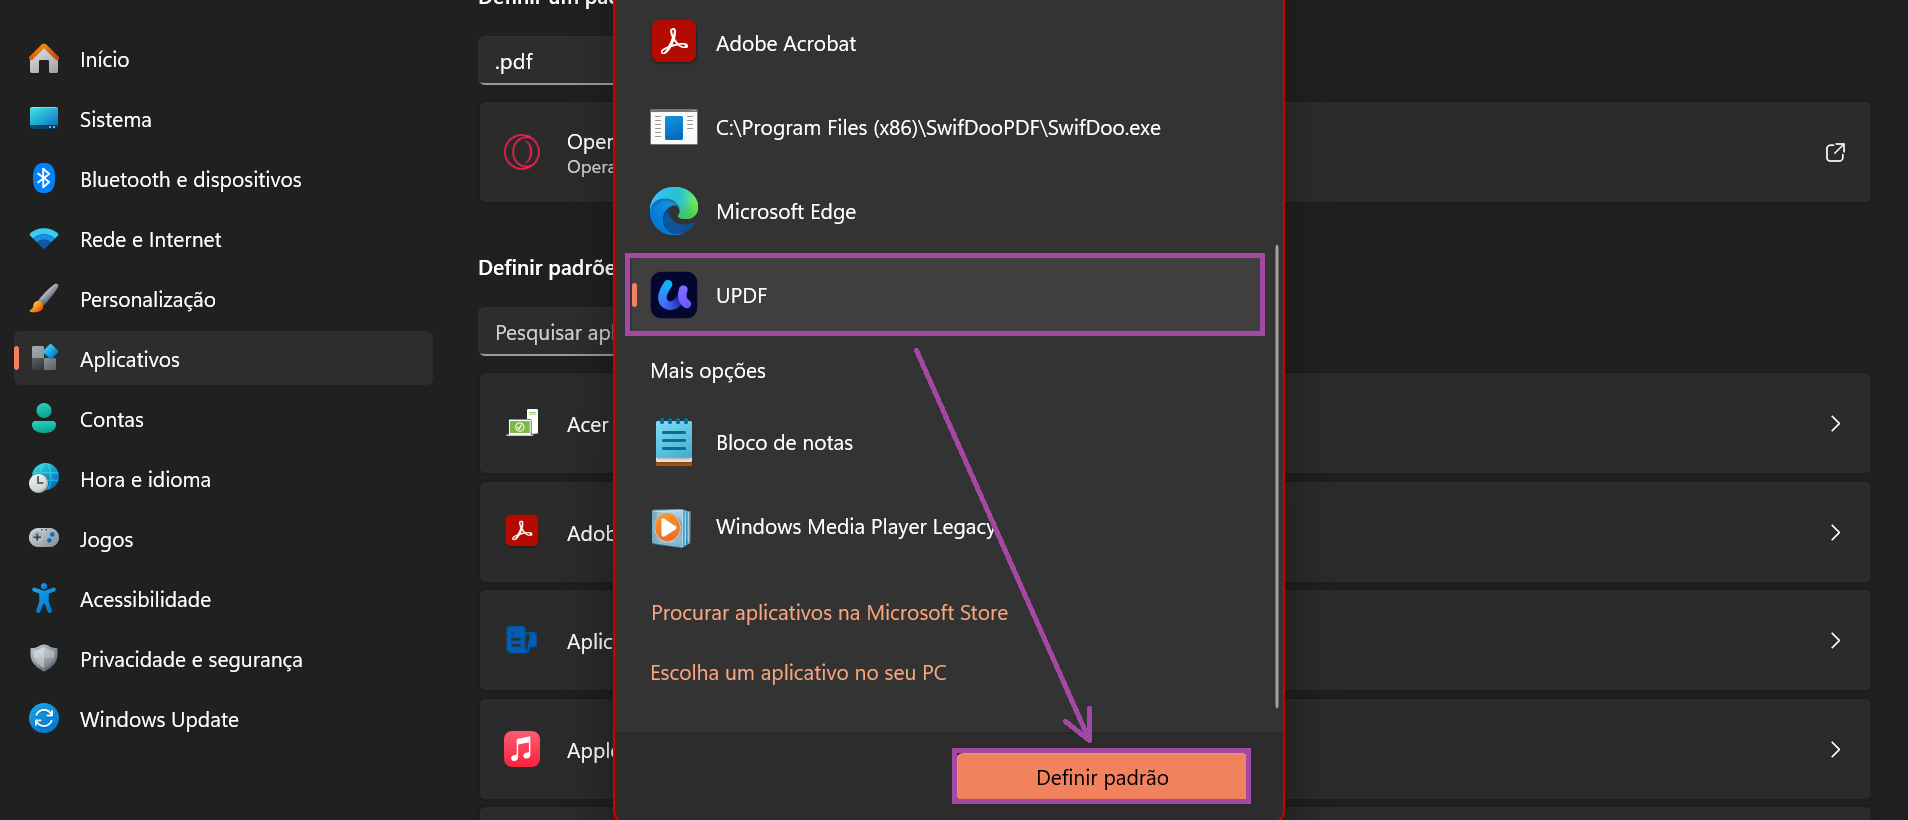Click the blue Aplic... app icon
The width and height of the screenshot is (1908, 820).
pyautogui.click(x=522, y=640)
